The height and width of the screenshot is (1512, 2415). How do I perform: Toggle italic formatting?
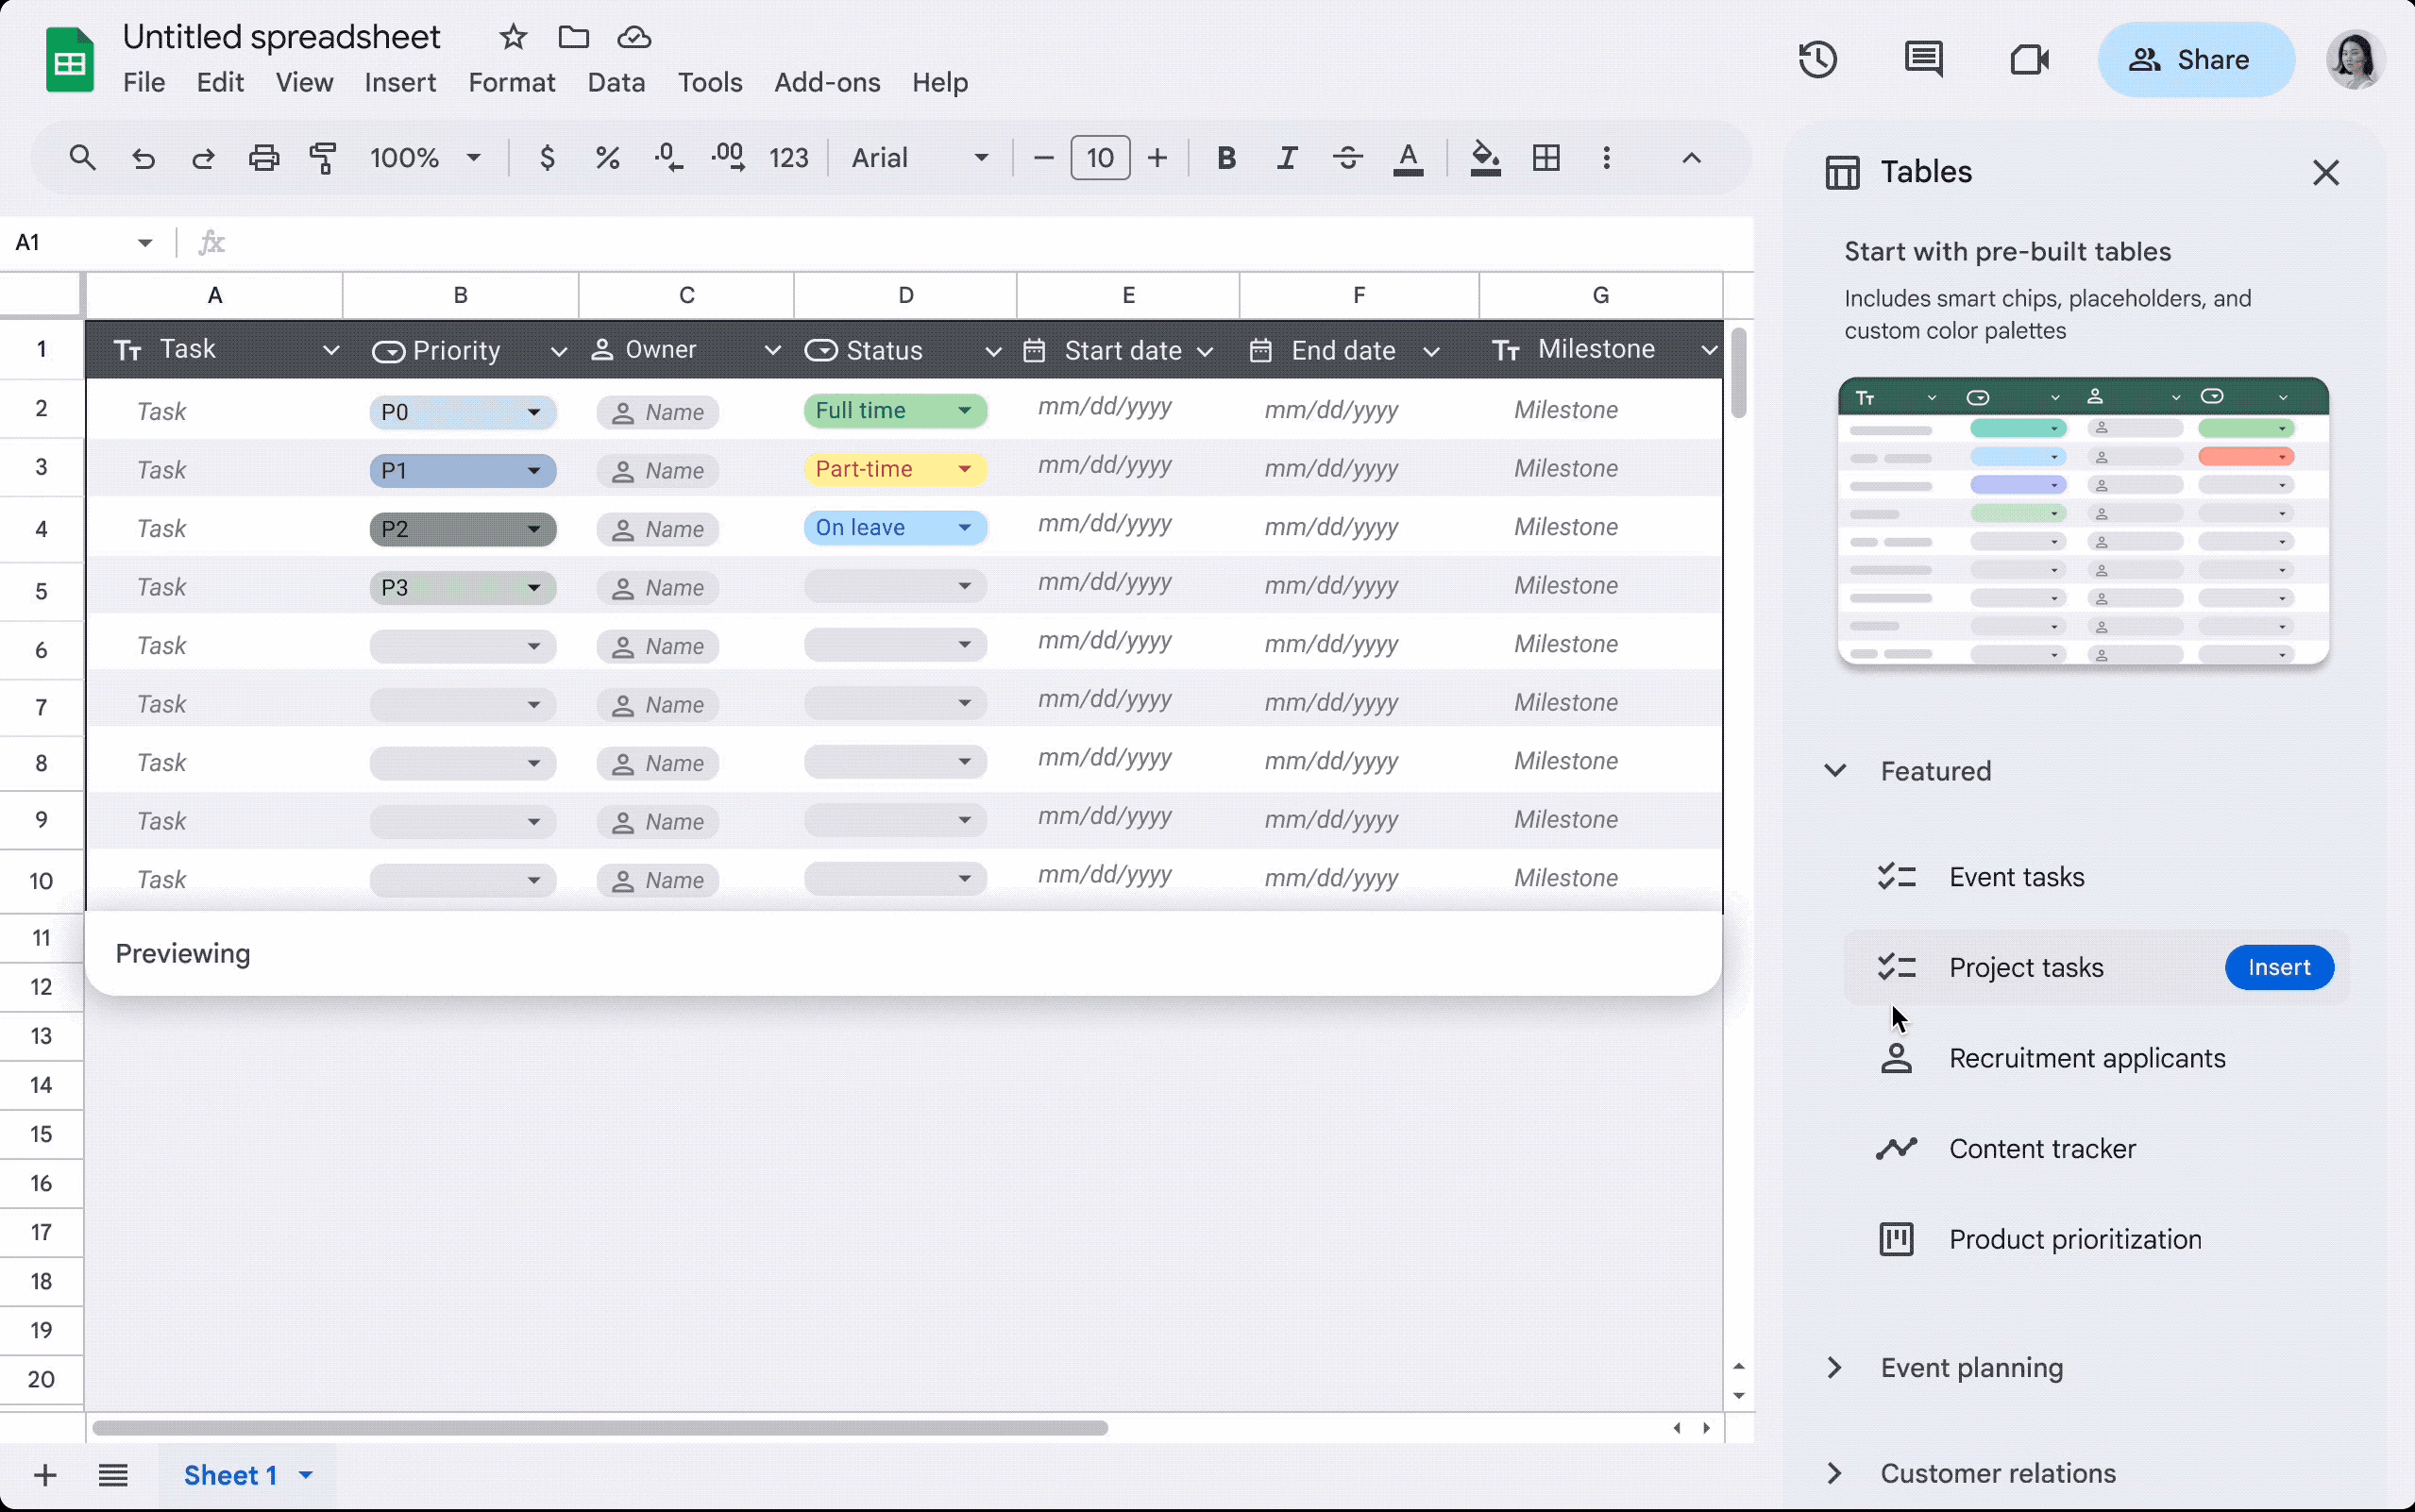coord(1287,158)
